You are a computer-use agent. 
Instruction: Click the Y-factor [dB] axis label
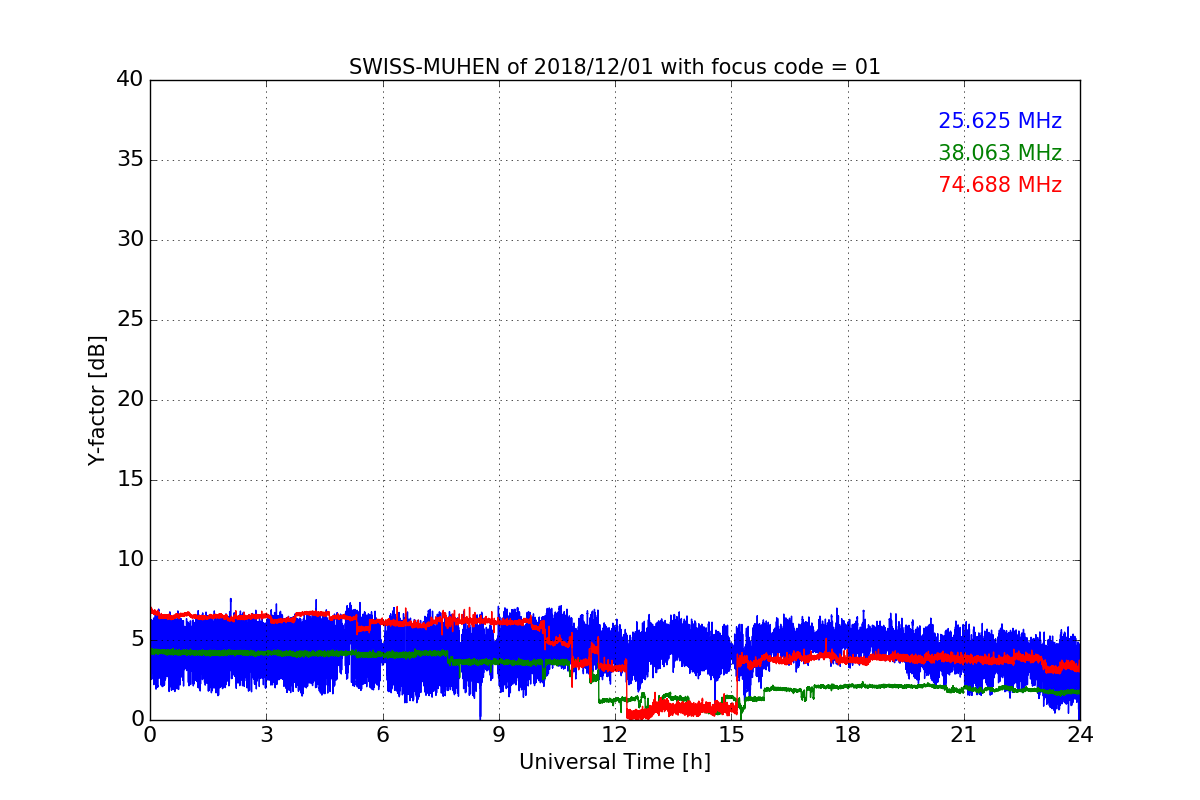(97, 400)
